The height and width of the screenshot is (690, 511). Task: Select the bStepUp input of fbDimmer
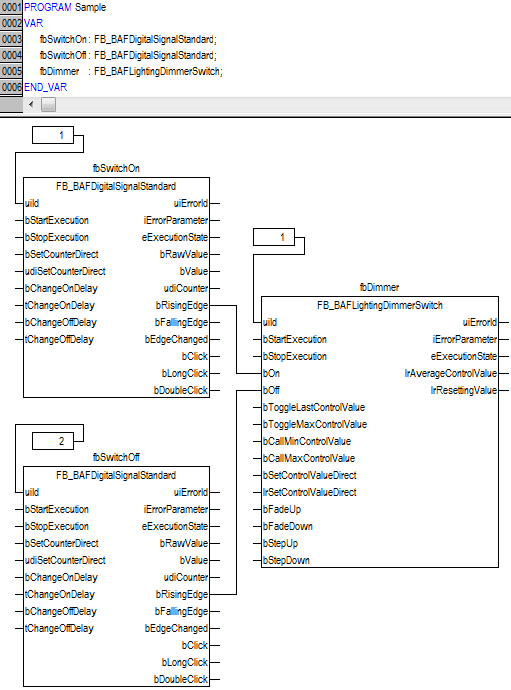[x=280, y=543]
